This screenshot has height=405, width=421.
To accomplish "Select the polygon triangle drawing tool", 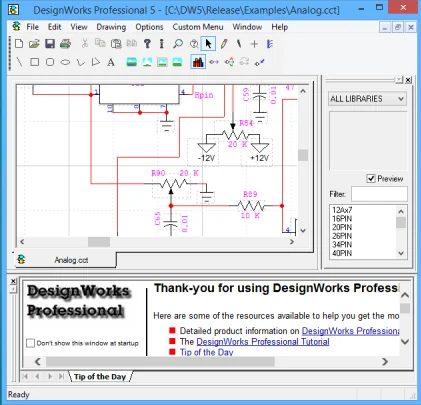I will point(96,62).
